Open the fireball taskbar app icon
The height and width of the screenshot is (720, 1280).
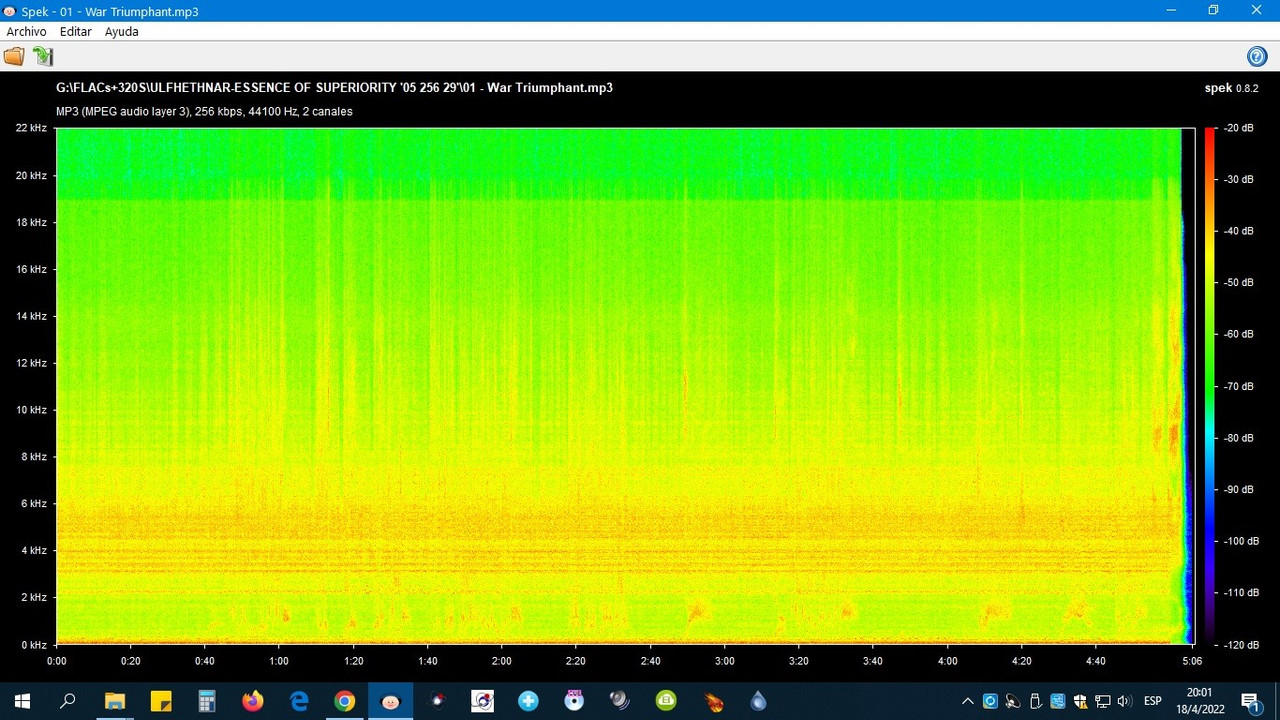click(713, 701)
